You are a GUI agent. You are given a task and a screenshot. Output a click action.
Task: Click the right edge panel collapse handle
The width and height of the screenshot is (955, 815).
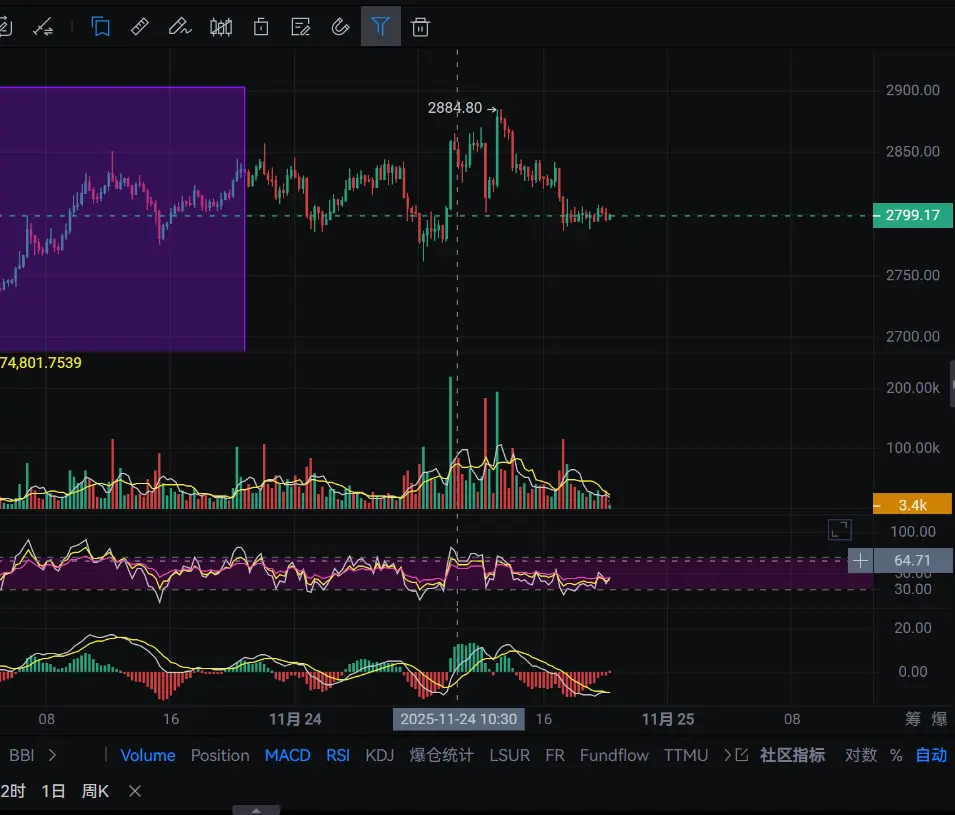[952, 384]
